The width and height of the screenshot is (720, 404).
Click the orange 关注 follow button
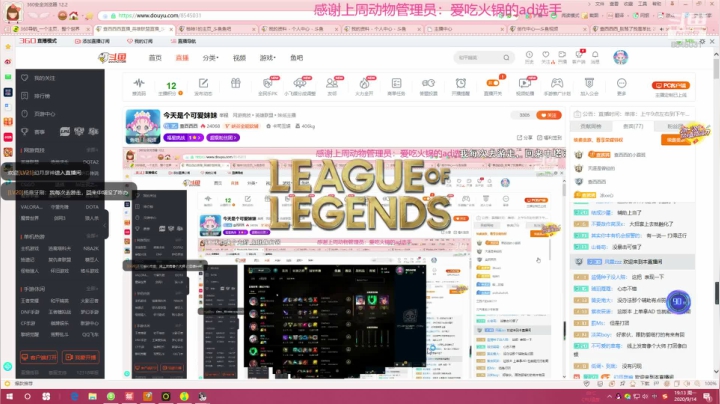(549, 115)
